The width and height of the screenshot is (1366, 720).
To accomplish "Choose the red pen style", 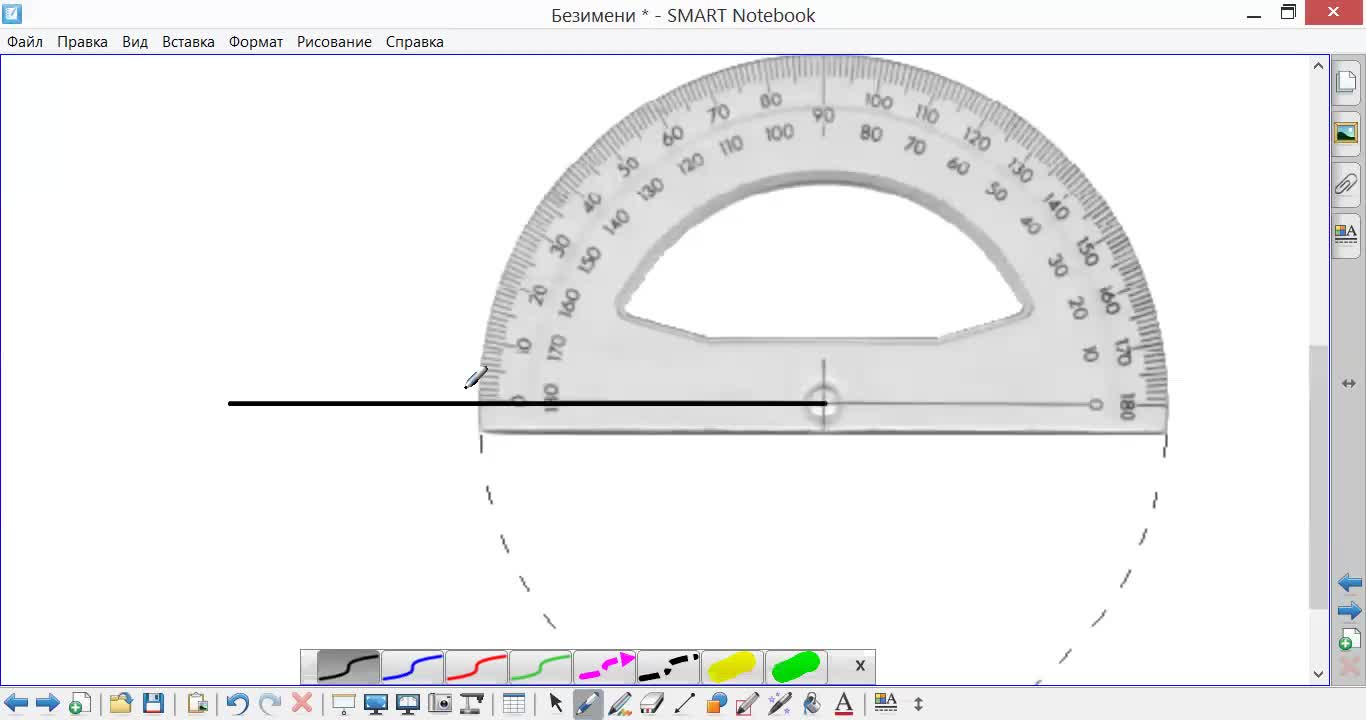I will tap(476, 666).
